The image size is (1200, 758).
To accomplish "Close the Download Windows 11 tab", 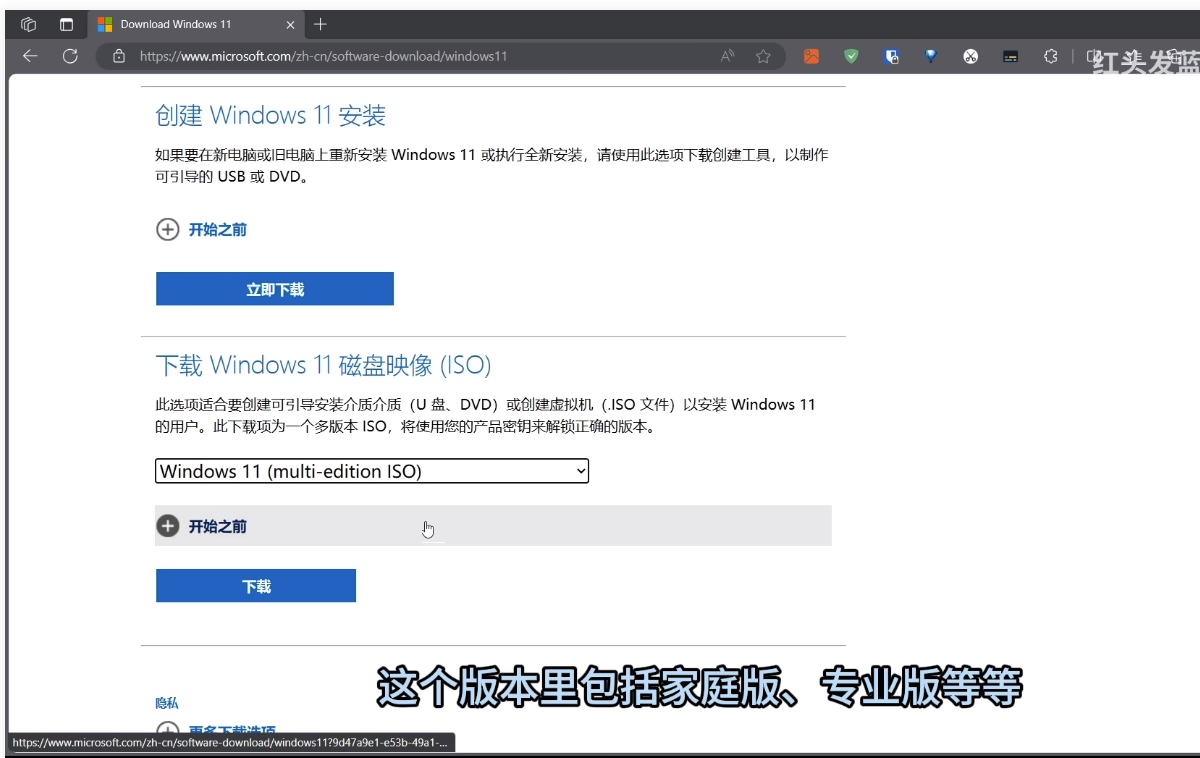I will (x=290, y=24).
